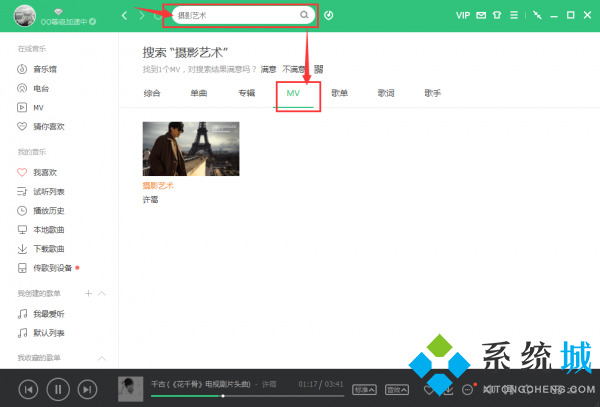Open the 标准 quality dropdown
The image size is (600, 407).
coord(364,390)
